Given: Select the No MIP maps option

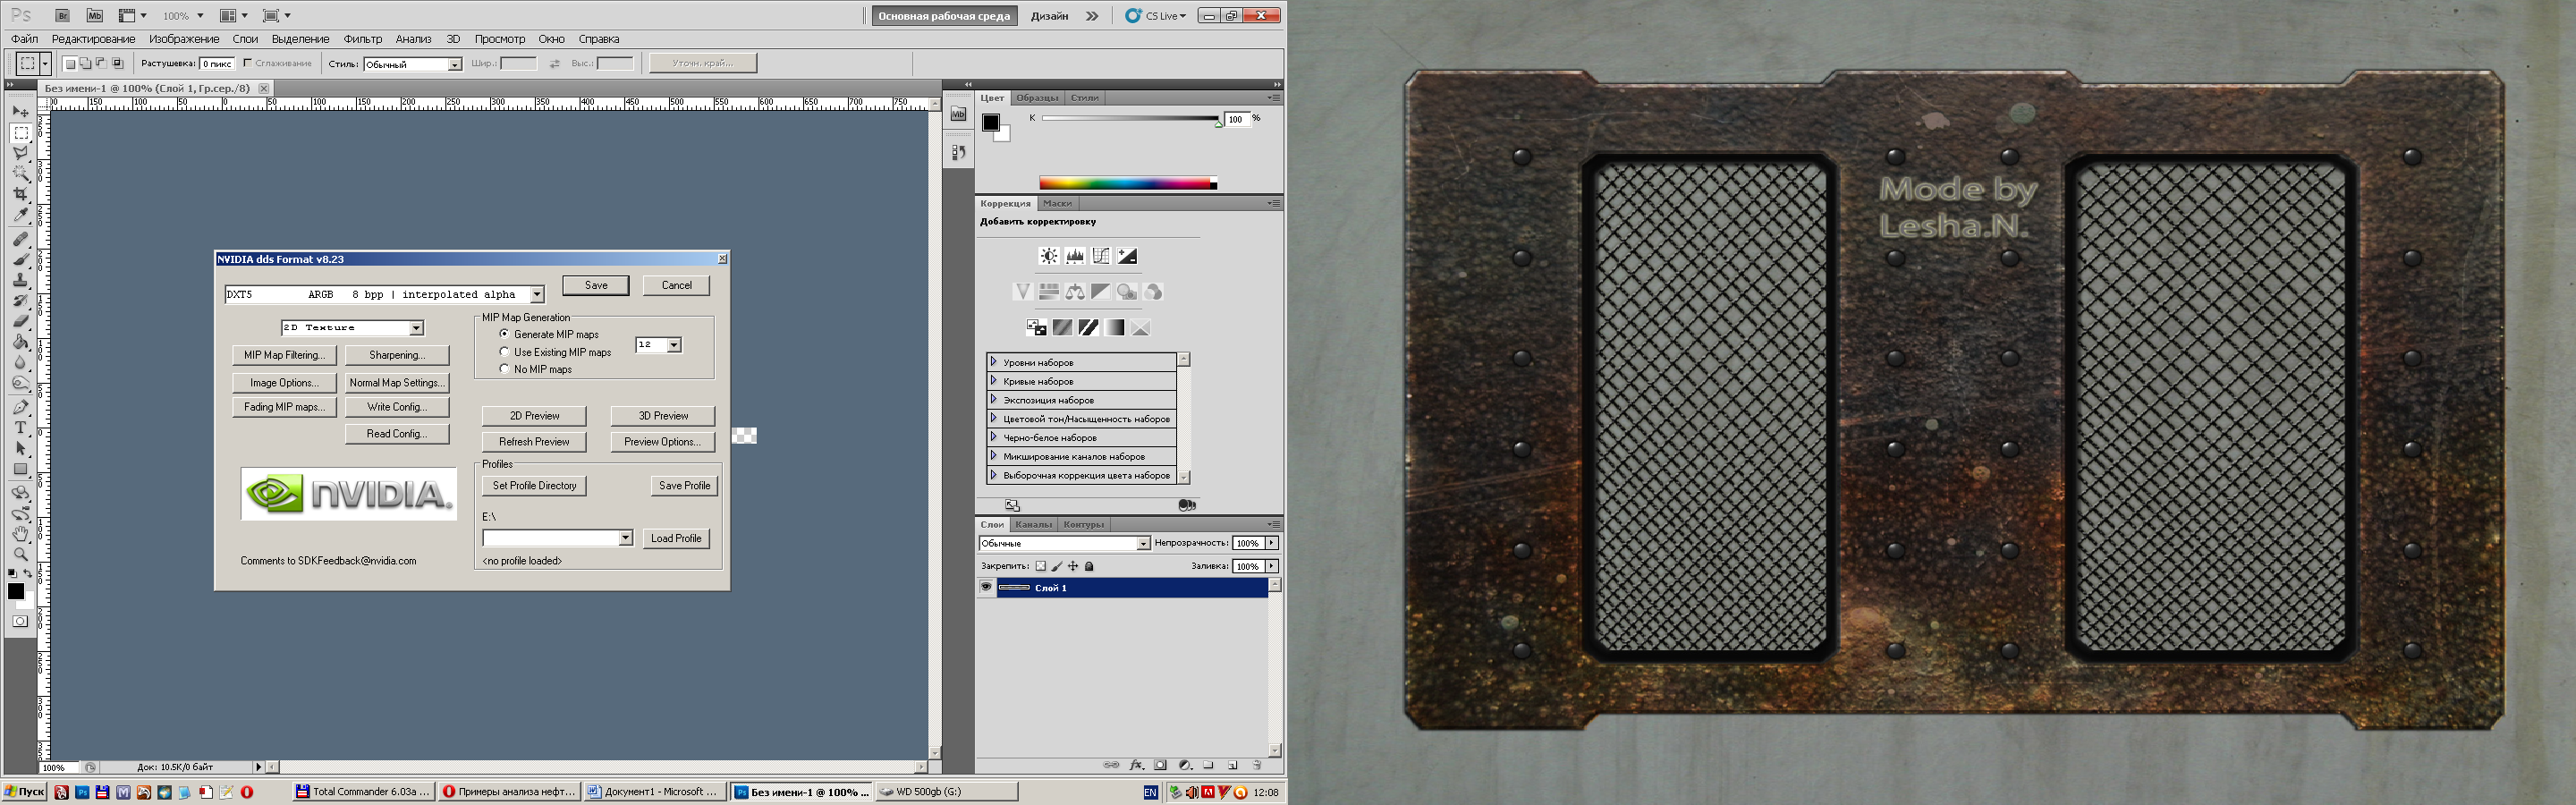Looking at the screenshot, I should (505, 369).
